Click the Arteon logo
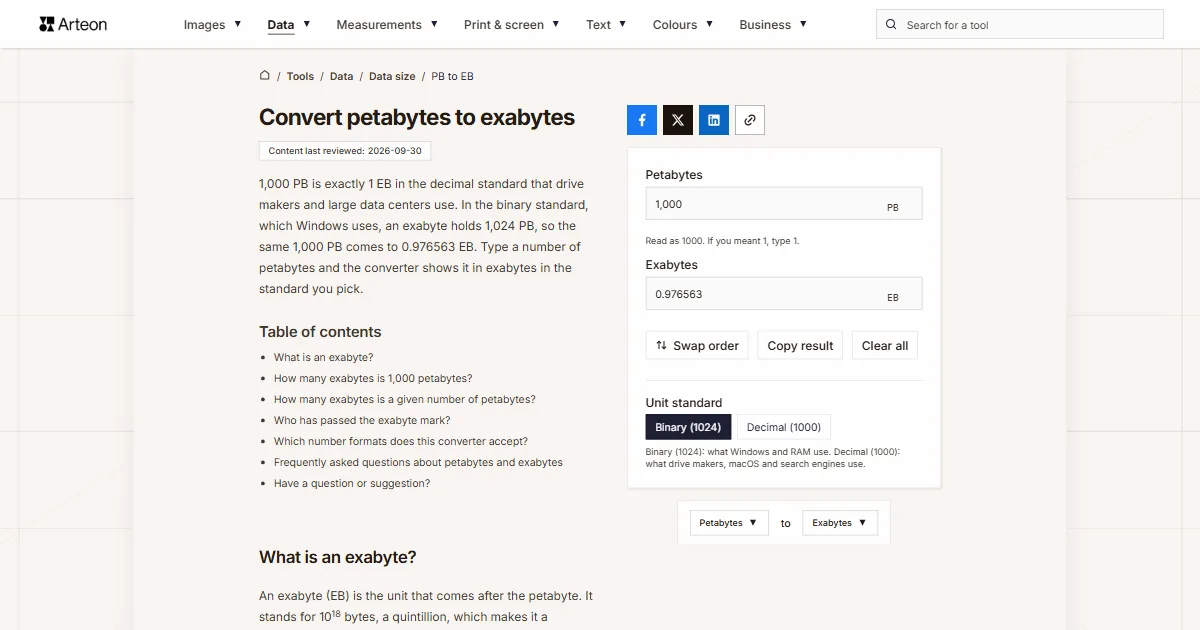Screen dimensions: 1200x630 pos(73,24)
